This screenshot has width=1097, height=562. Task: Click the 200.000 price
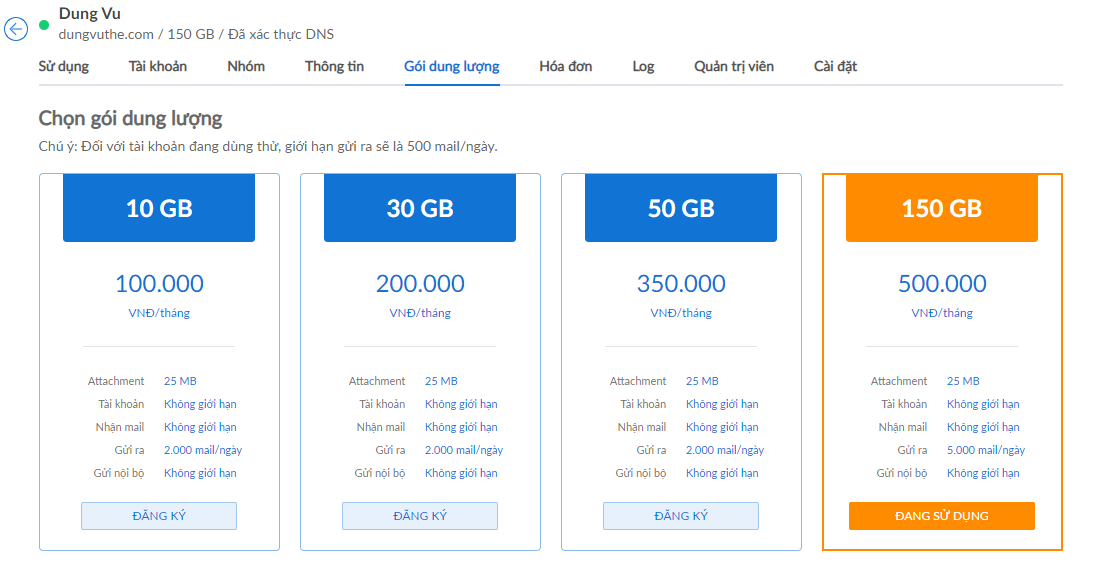(420, 283)
